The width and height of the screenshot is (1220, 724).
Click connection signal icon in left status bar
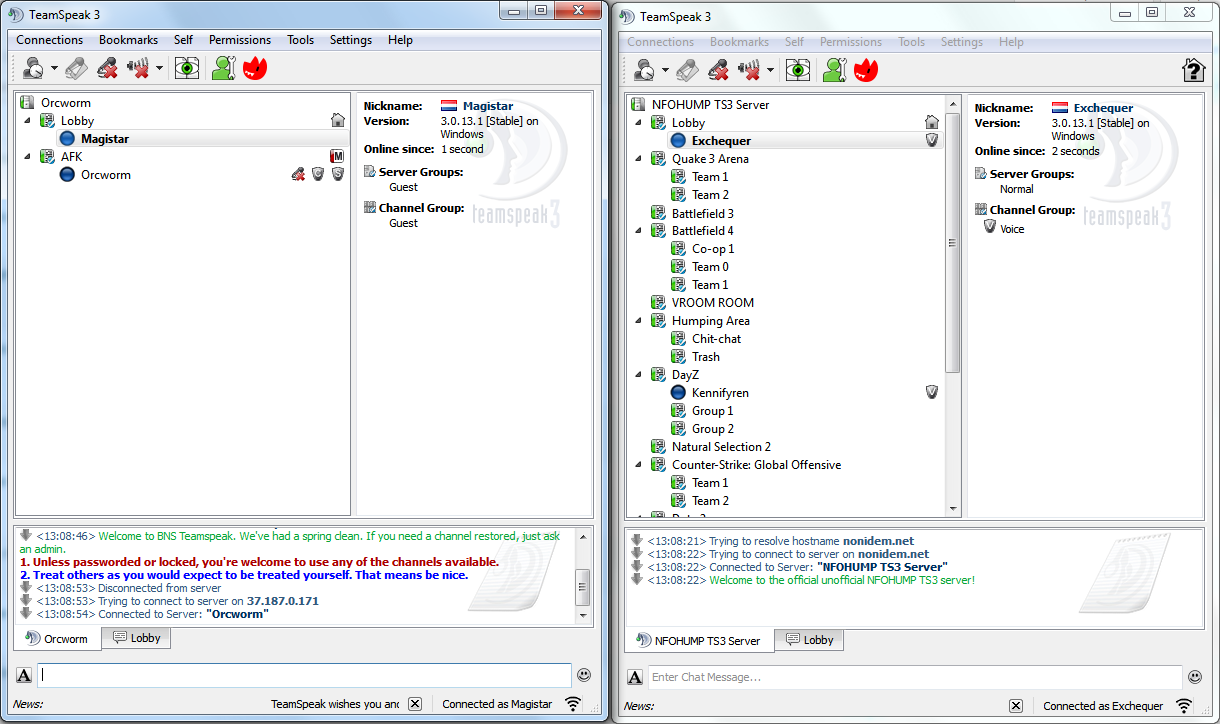pyautogui.click(x=573, y=704)
